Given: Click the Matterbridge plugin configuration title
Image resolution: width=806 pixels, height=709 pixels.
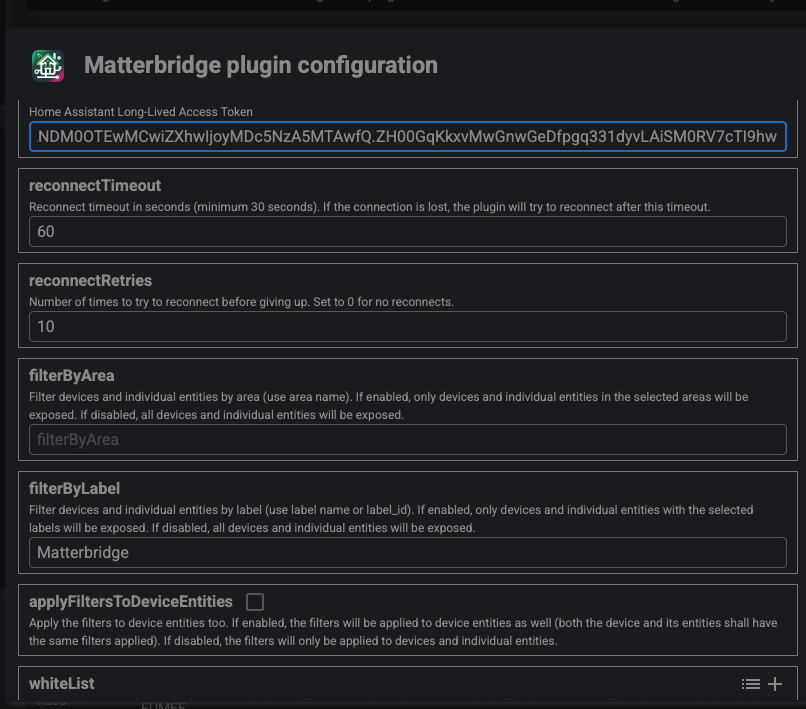Looking at the screenshot, I should click(x=261, y=66).
